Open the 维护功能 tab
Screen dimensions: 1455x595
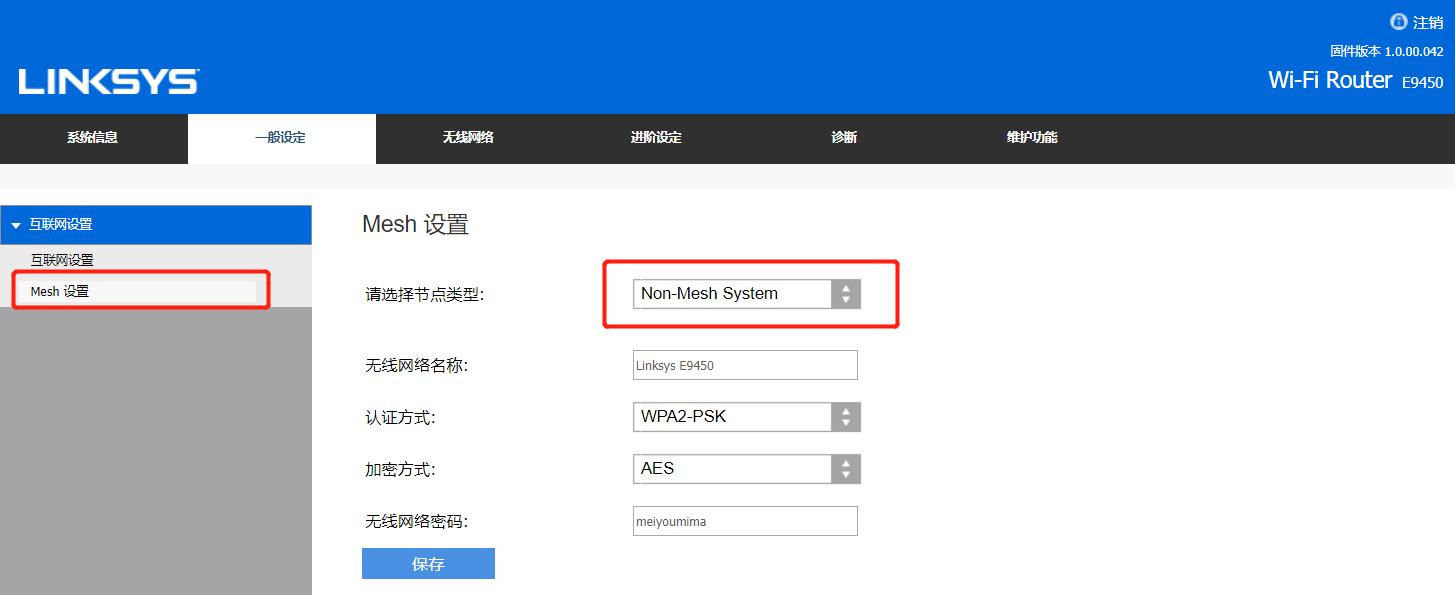pyautogui.click(x=1030, y=137)
